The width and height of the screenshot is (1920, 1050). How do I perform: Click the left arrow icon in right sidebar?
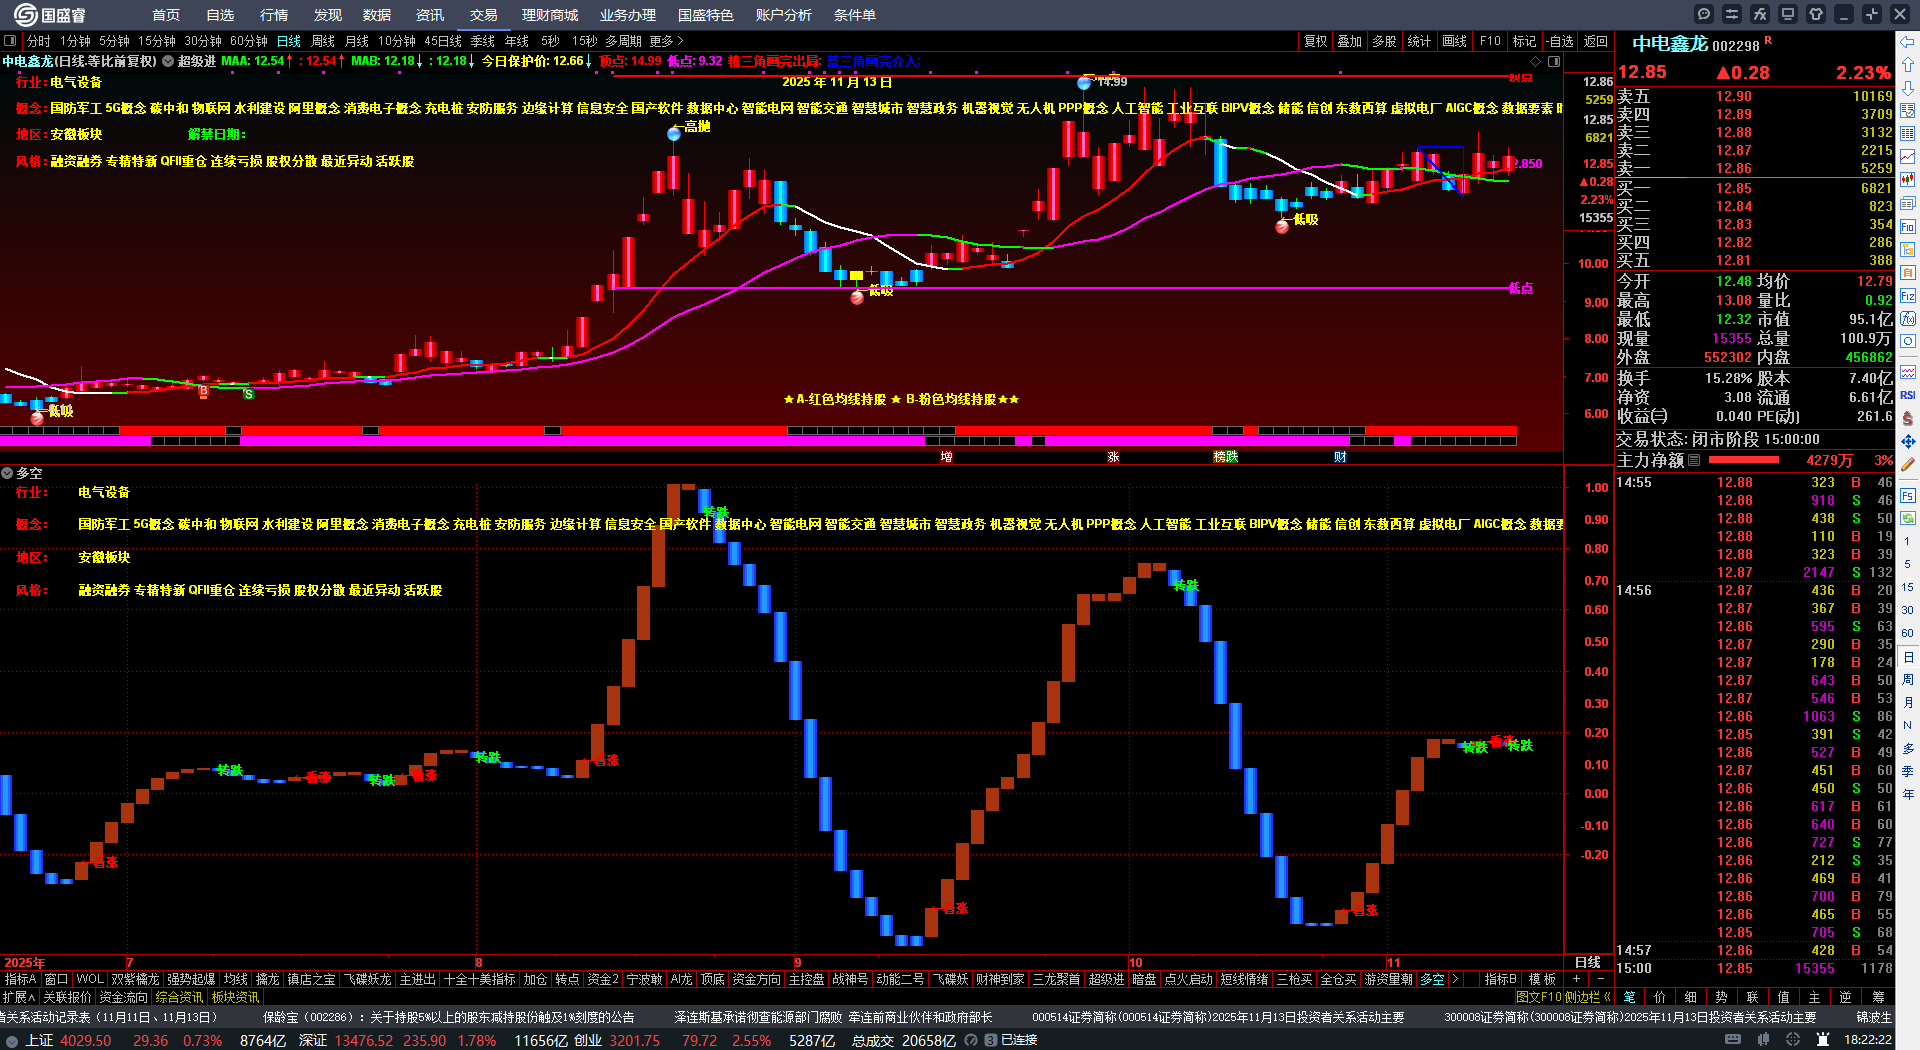(x=1908, y=42)
